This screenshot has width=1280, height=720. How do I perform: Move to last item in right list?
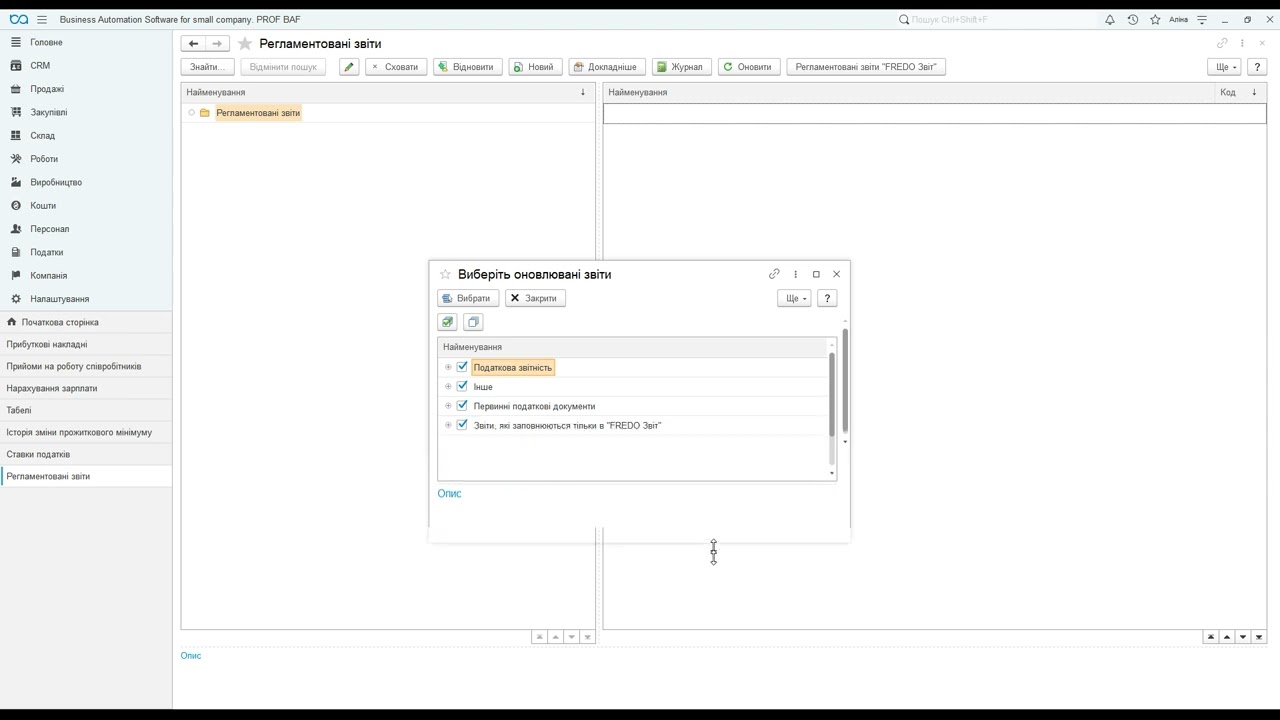(x=1259, y=637)
